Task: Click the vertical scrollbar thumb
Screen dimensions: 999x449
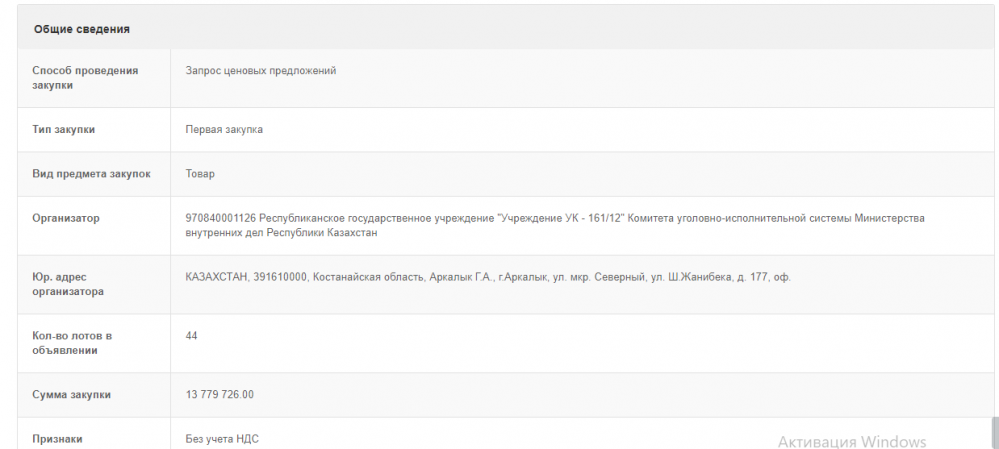Action: [994, 432]
